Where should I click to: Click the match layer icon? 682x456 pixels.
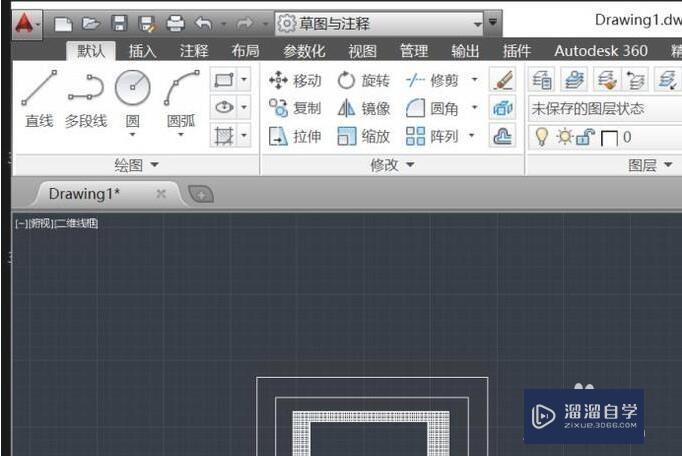607,80
